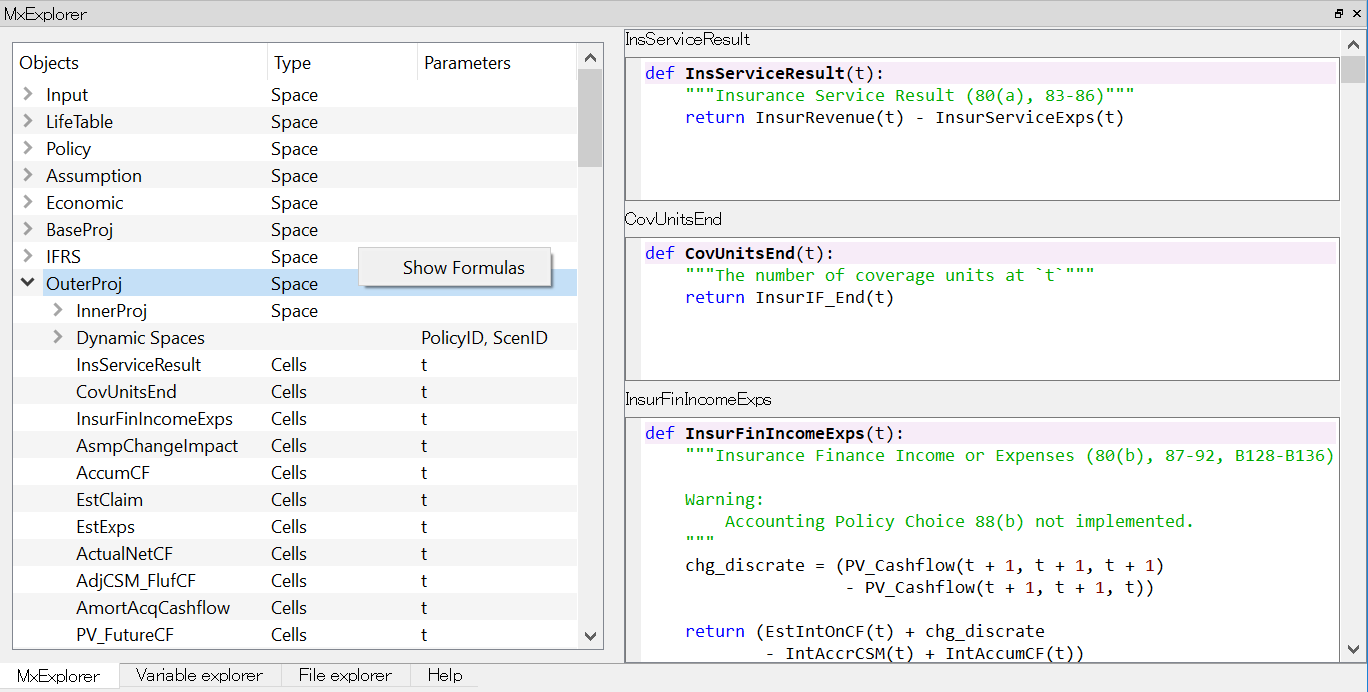Switch to the Variable explorer tab
The height and width of the screenshot is (692, 1368).
click(x=199, y=675)
